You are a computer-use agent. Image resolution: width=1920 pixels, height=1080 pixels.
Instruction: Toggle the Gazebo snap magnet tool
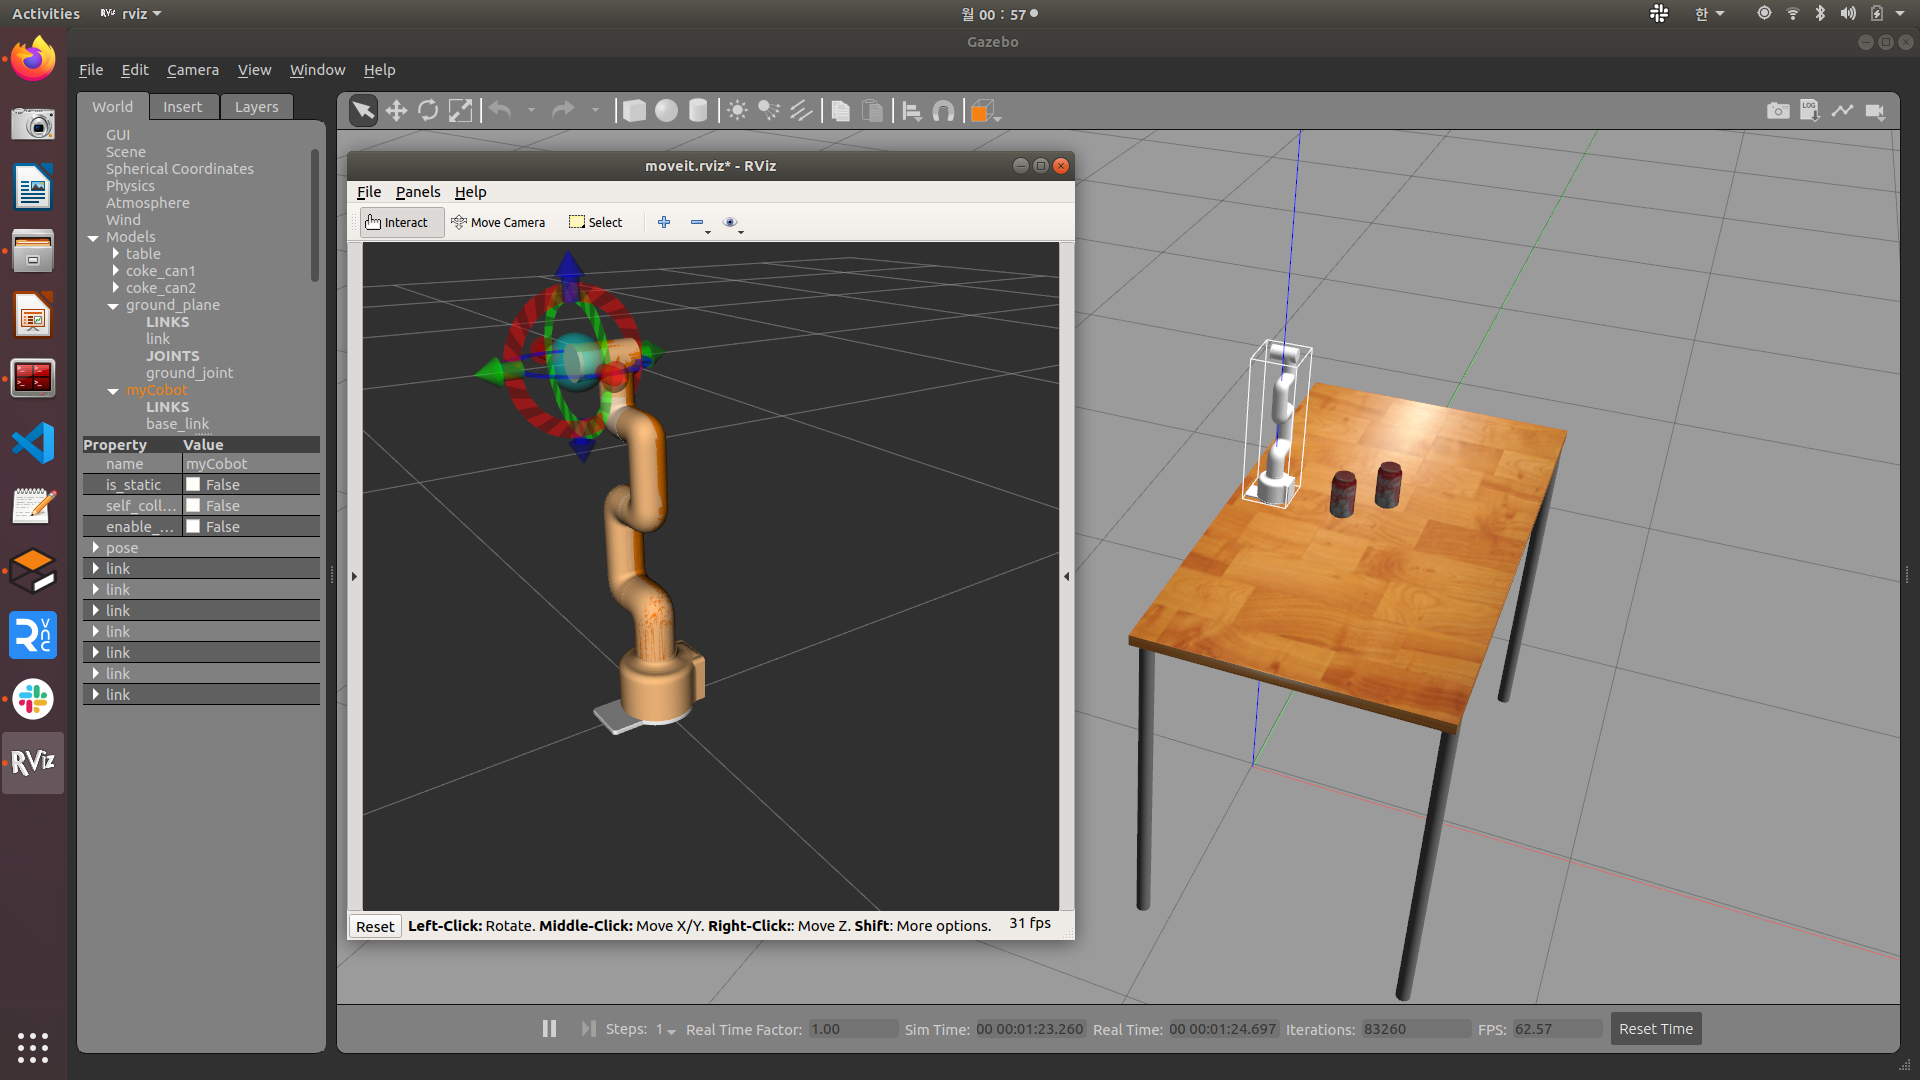click(943, 110)
